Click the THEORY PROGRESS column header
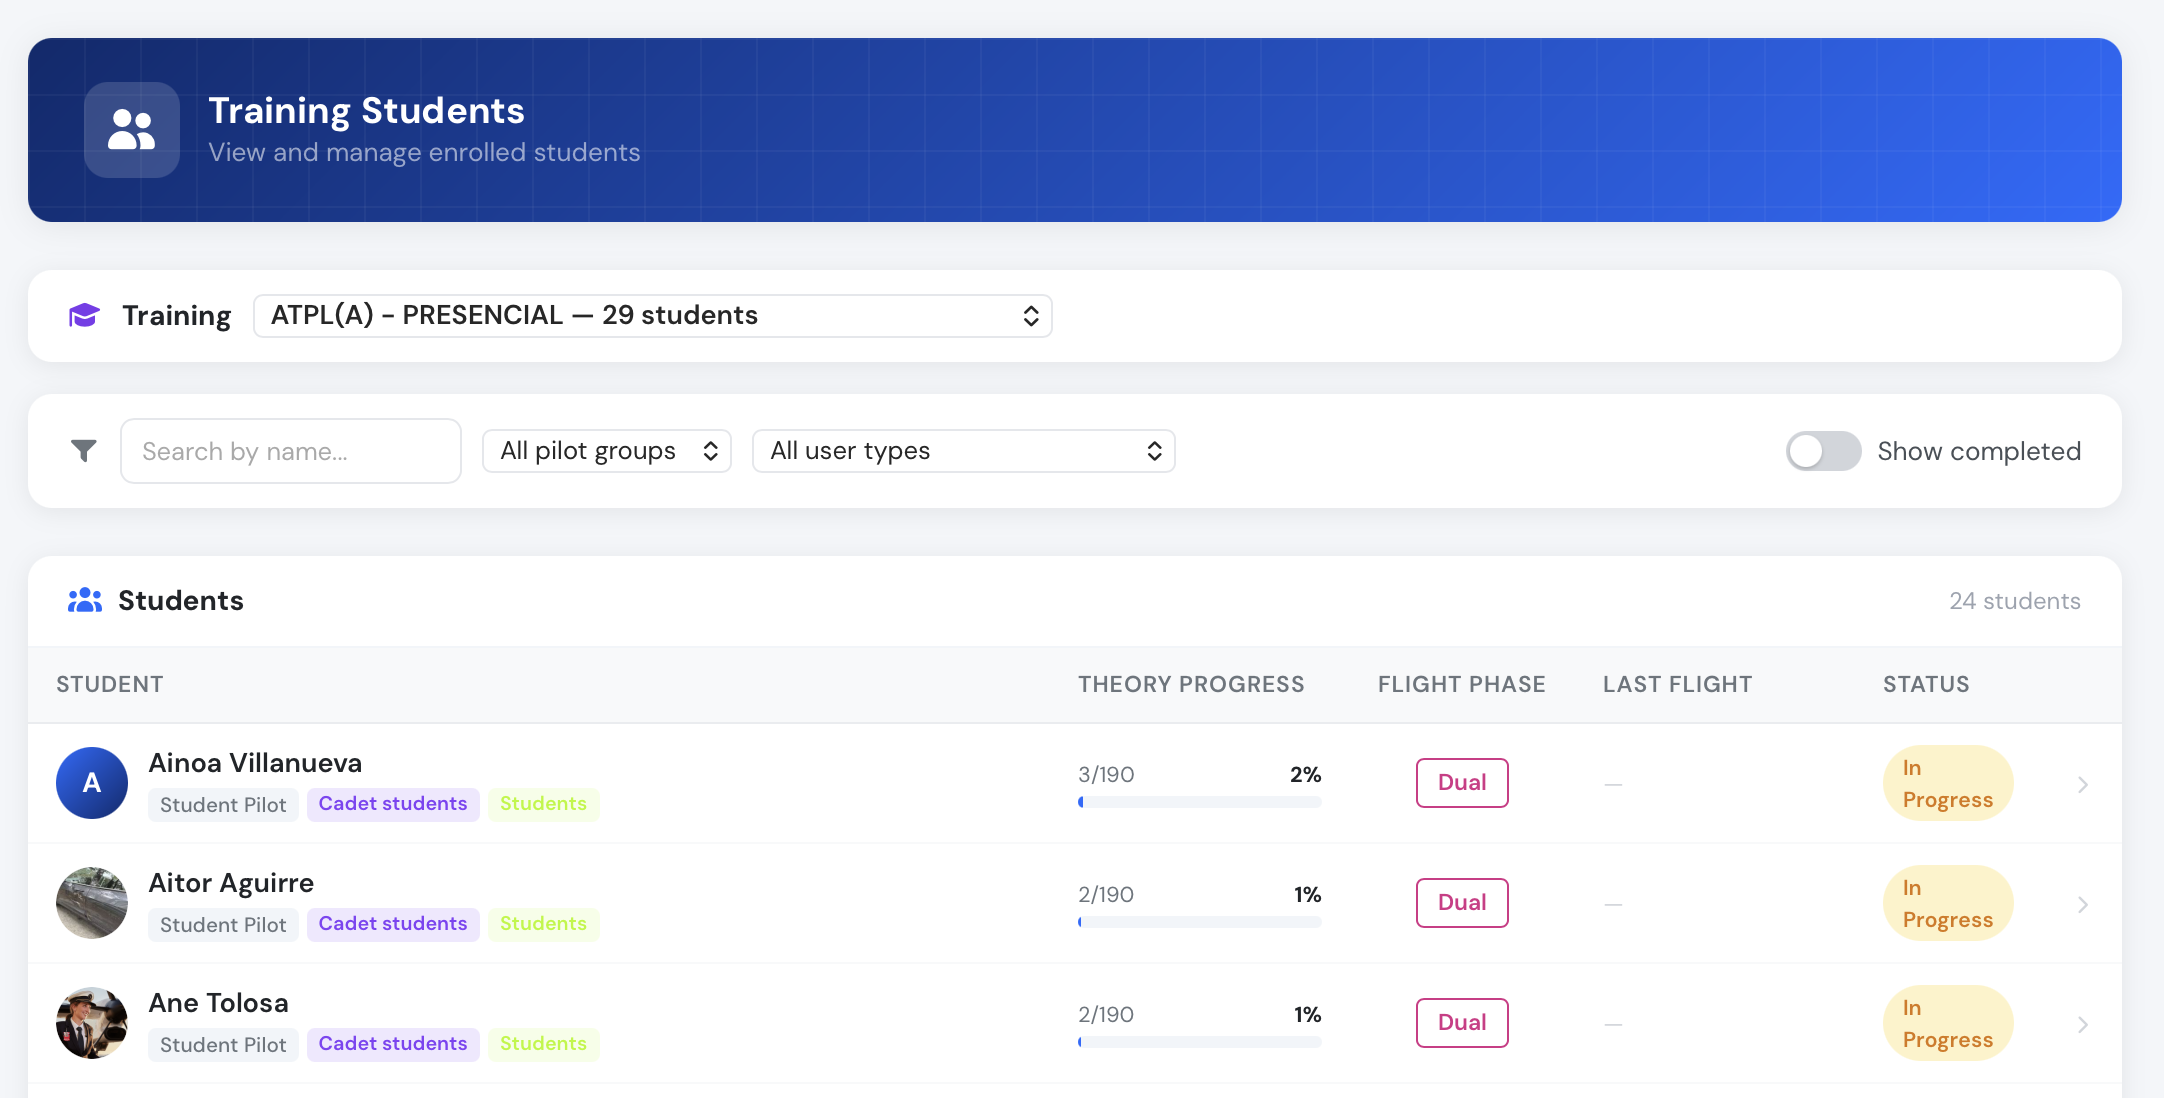 [x=1191, y=684]
